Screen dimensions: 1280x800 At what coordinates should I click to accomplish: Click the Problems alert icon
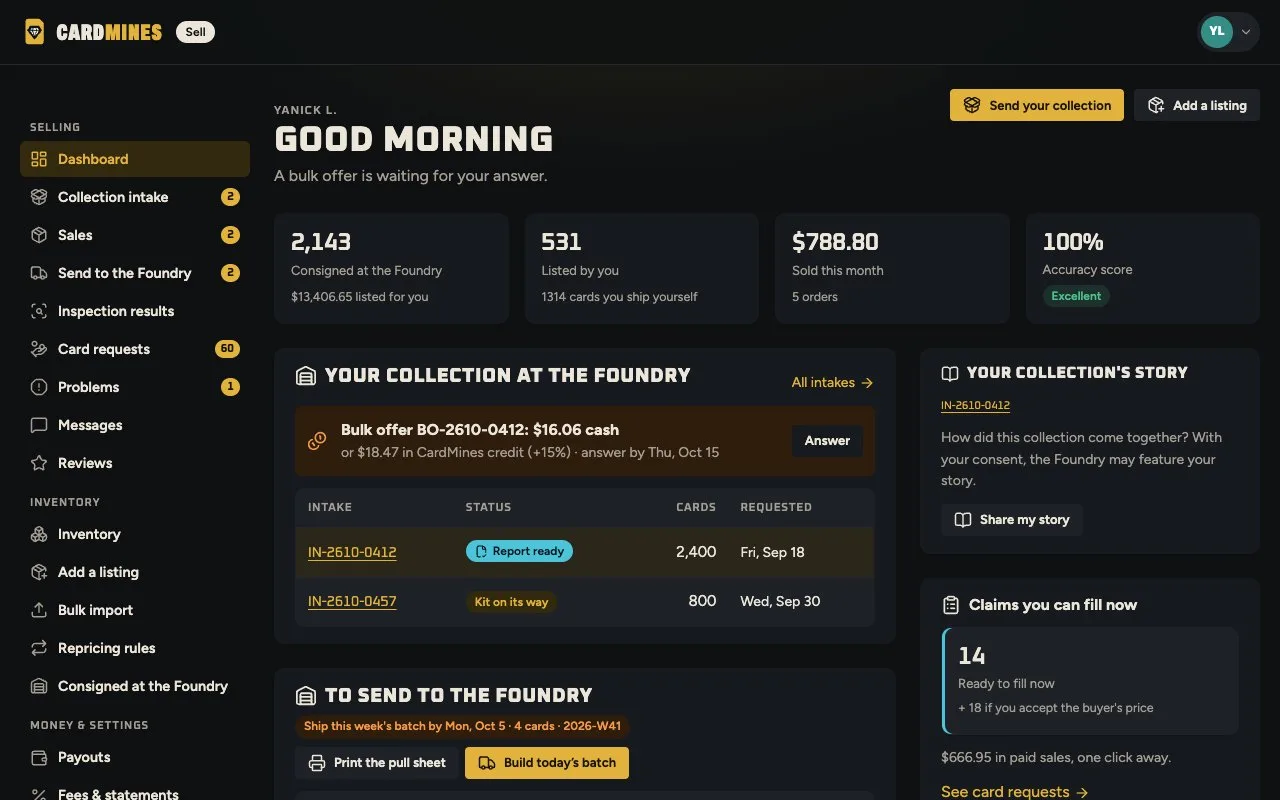tap(39, 387)
